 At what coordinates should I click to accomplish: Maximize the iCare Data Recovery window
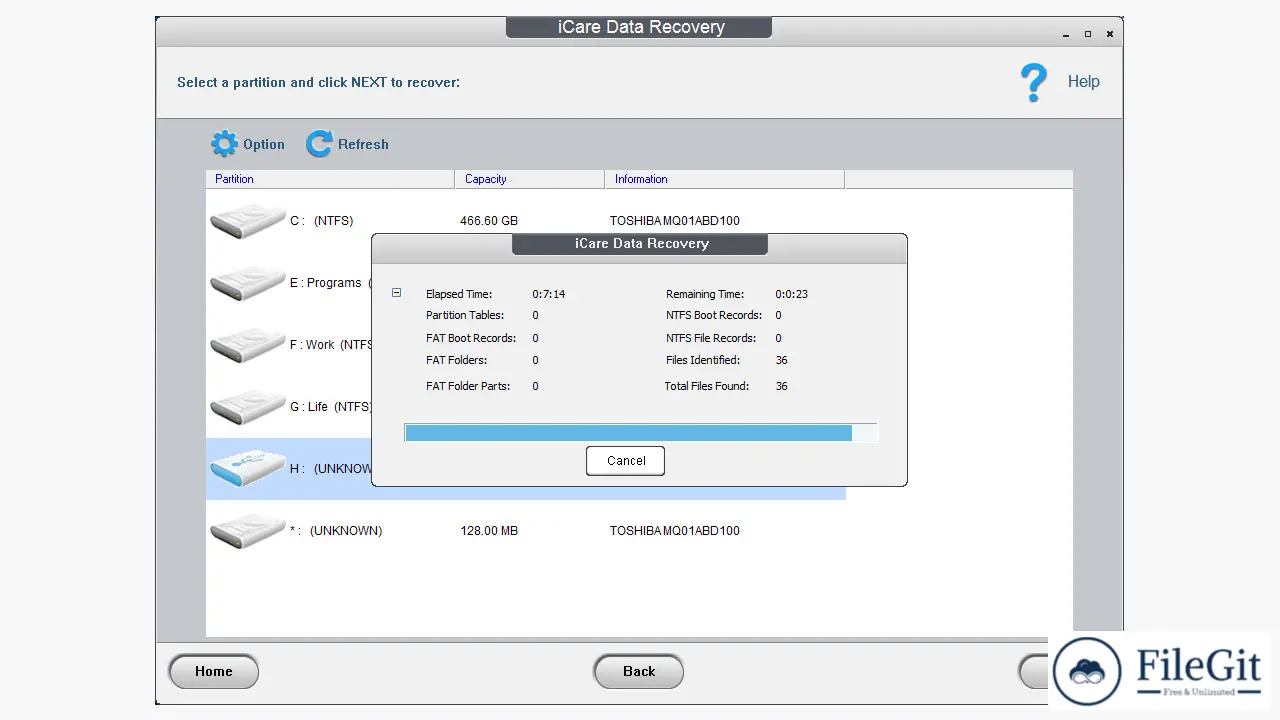1088,34
